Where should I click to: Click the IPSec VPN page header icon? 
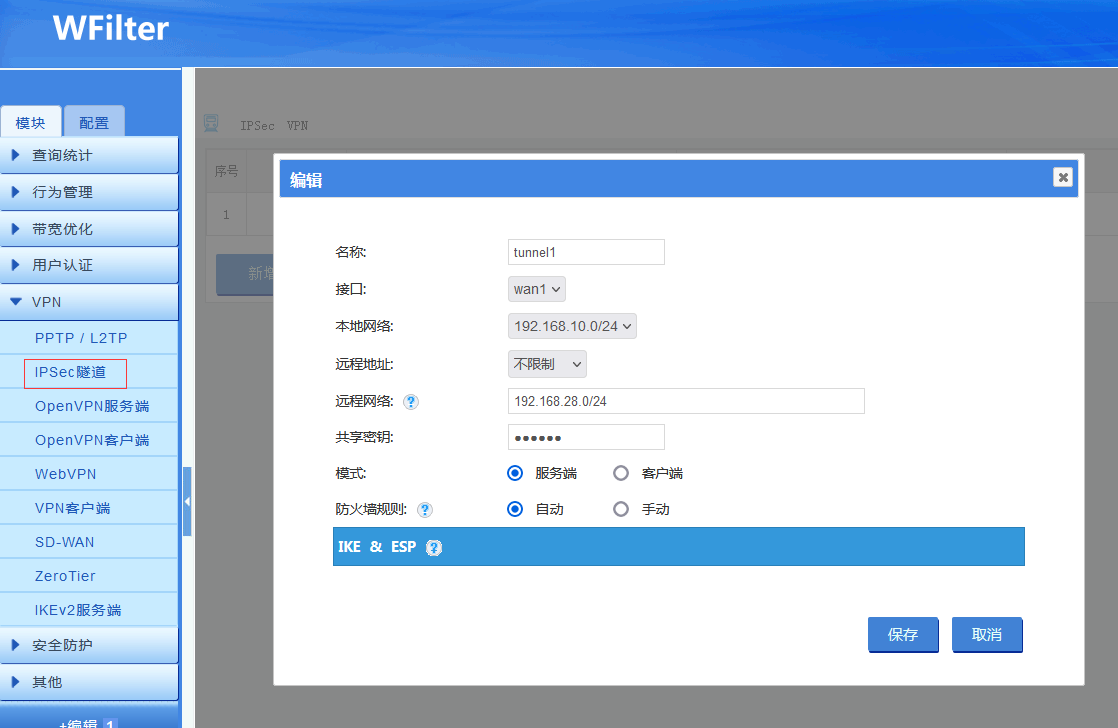[211, 123]
